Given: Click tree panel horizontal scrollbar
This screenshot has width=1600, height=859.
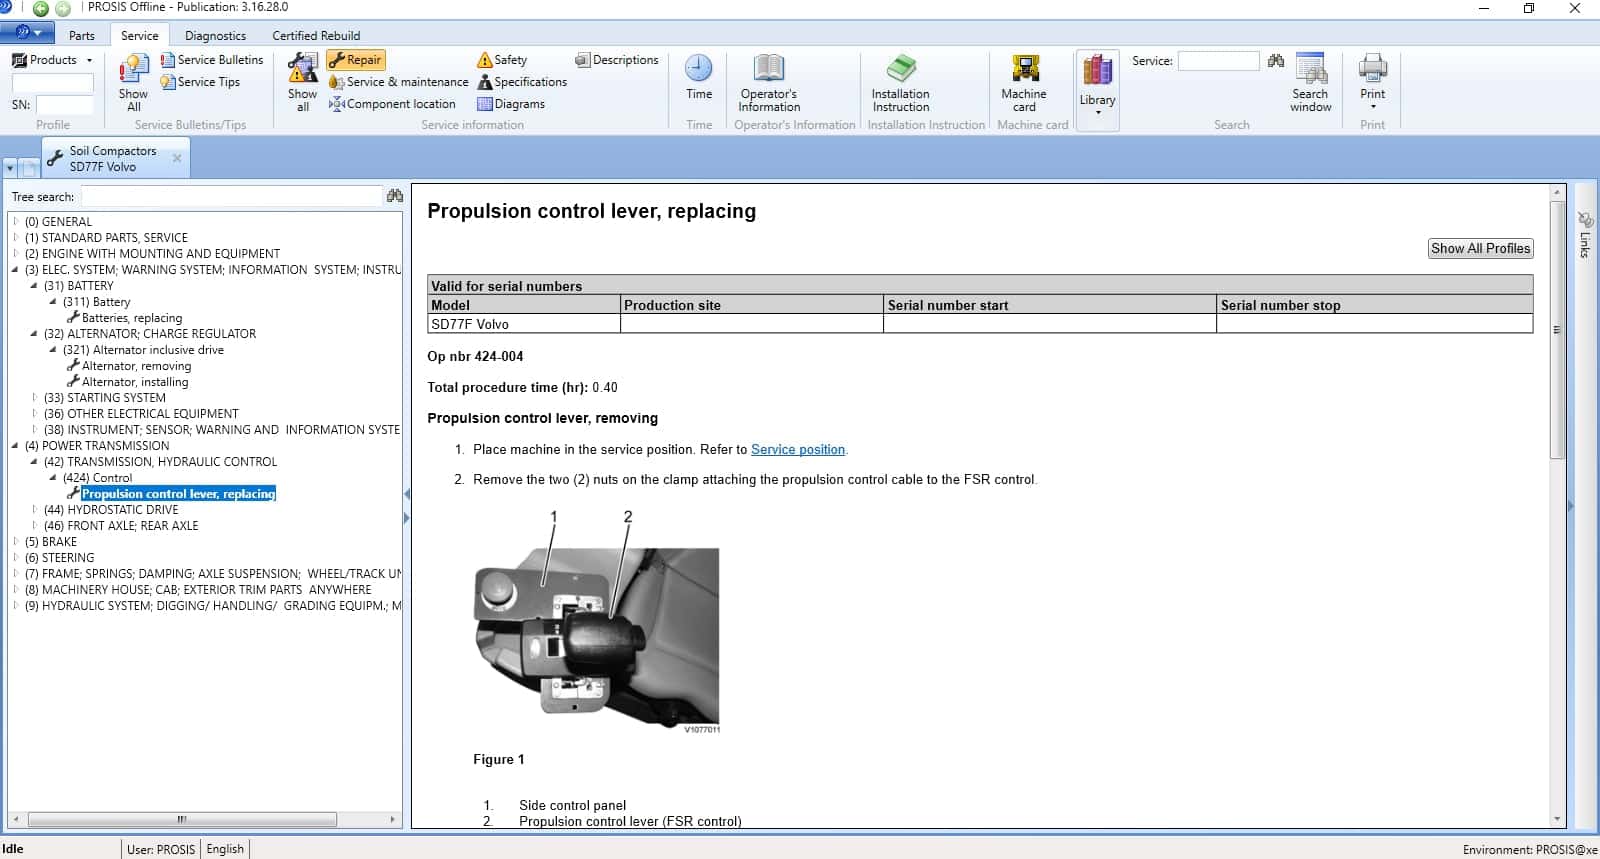Looking at the screenshot, I should coord(182,819).
